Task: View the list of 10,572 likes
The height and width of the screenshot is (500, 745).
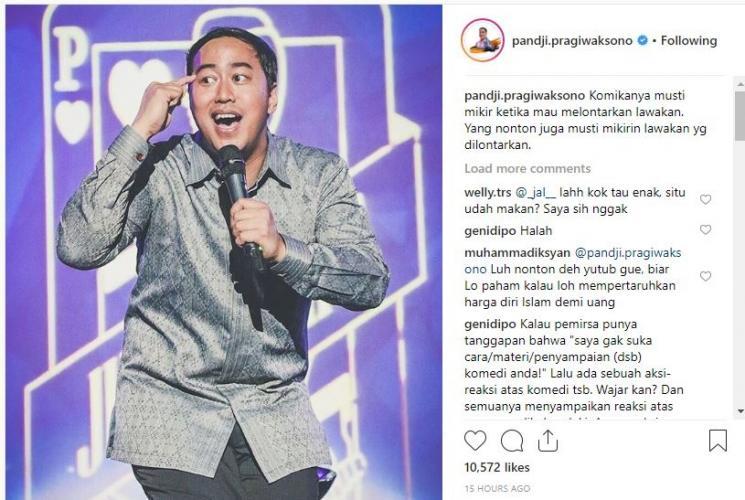Action: (x=497, y=468)
